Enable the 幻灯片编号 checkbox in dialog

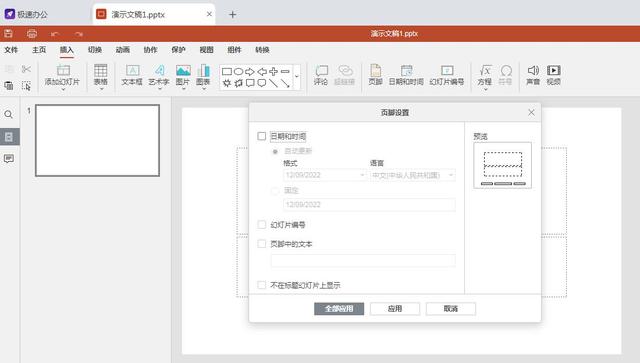[262, 224]
